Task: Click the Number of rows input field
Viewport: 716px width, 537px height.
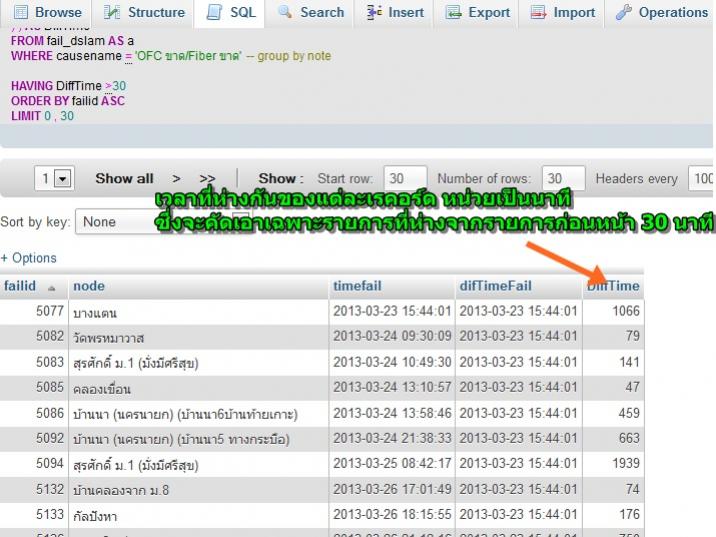Action: click(563, 178)
